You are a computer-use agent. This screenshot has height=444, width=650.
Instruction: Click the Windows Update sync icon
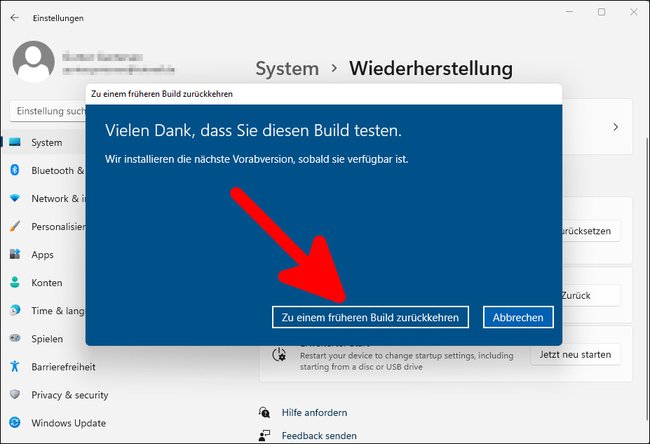click(x=15, y=422)
